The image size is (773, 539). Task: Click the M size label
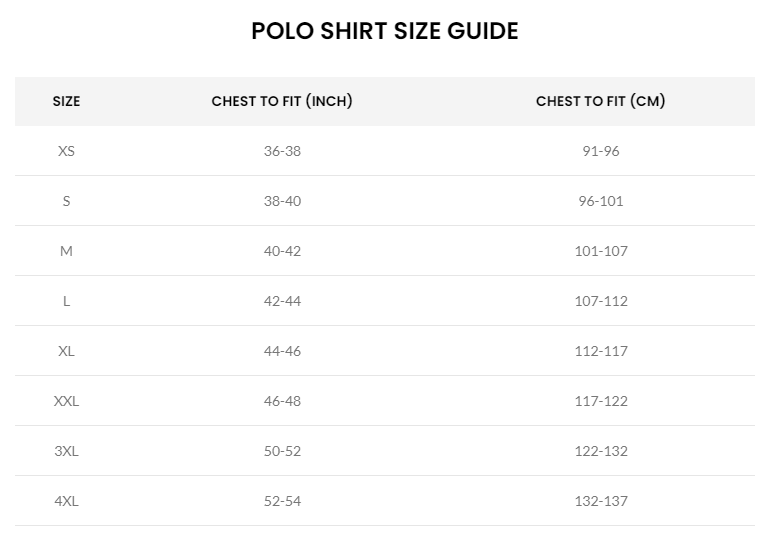click(x=66, y=251)
